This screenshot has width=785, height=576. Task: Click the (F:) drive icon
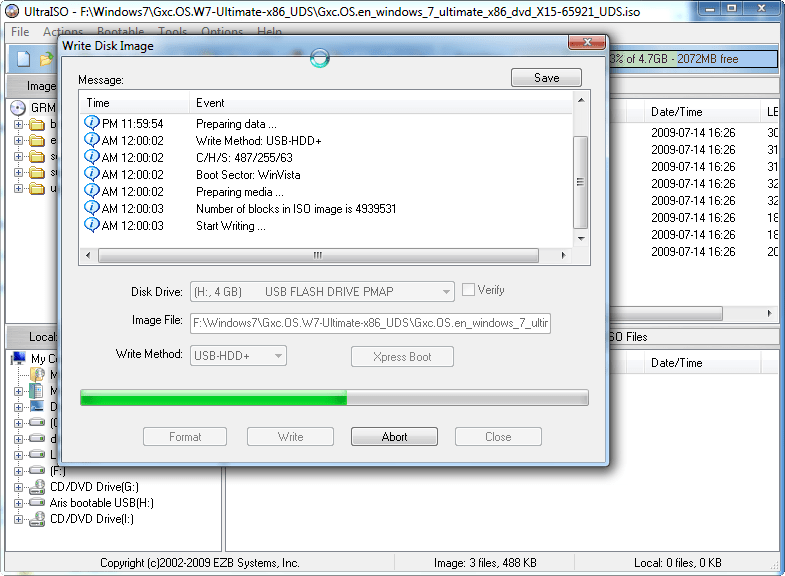37,470
